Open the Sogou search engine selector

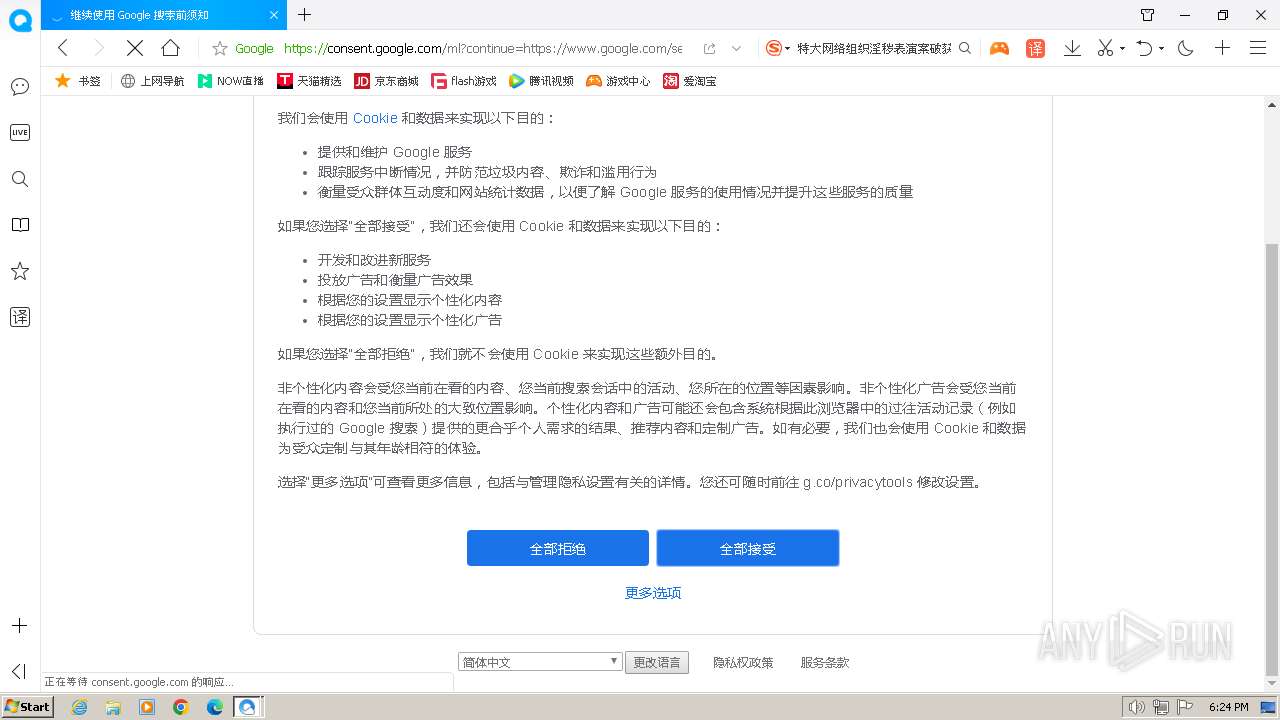coord(778,48)
